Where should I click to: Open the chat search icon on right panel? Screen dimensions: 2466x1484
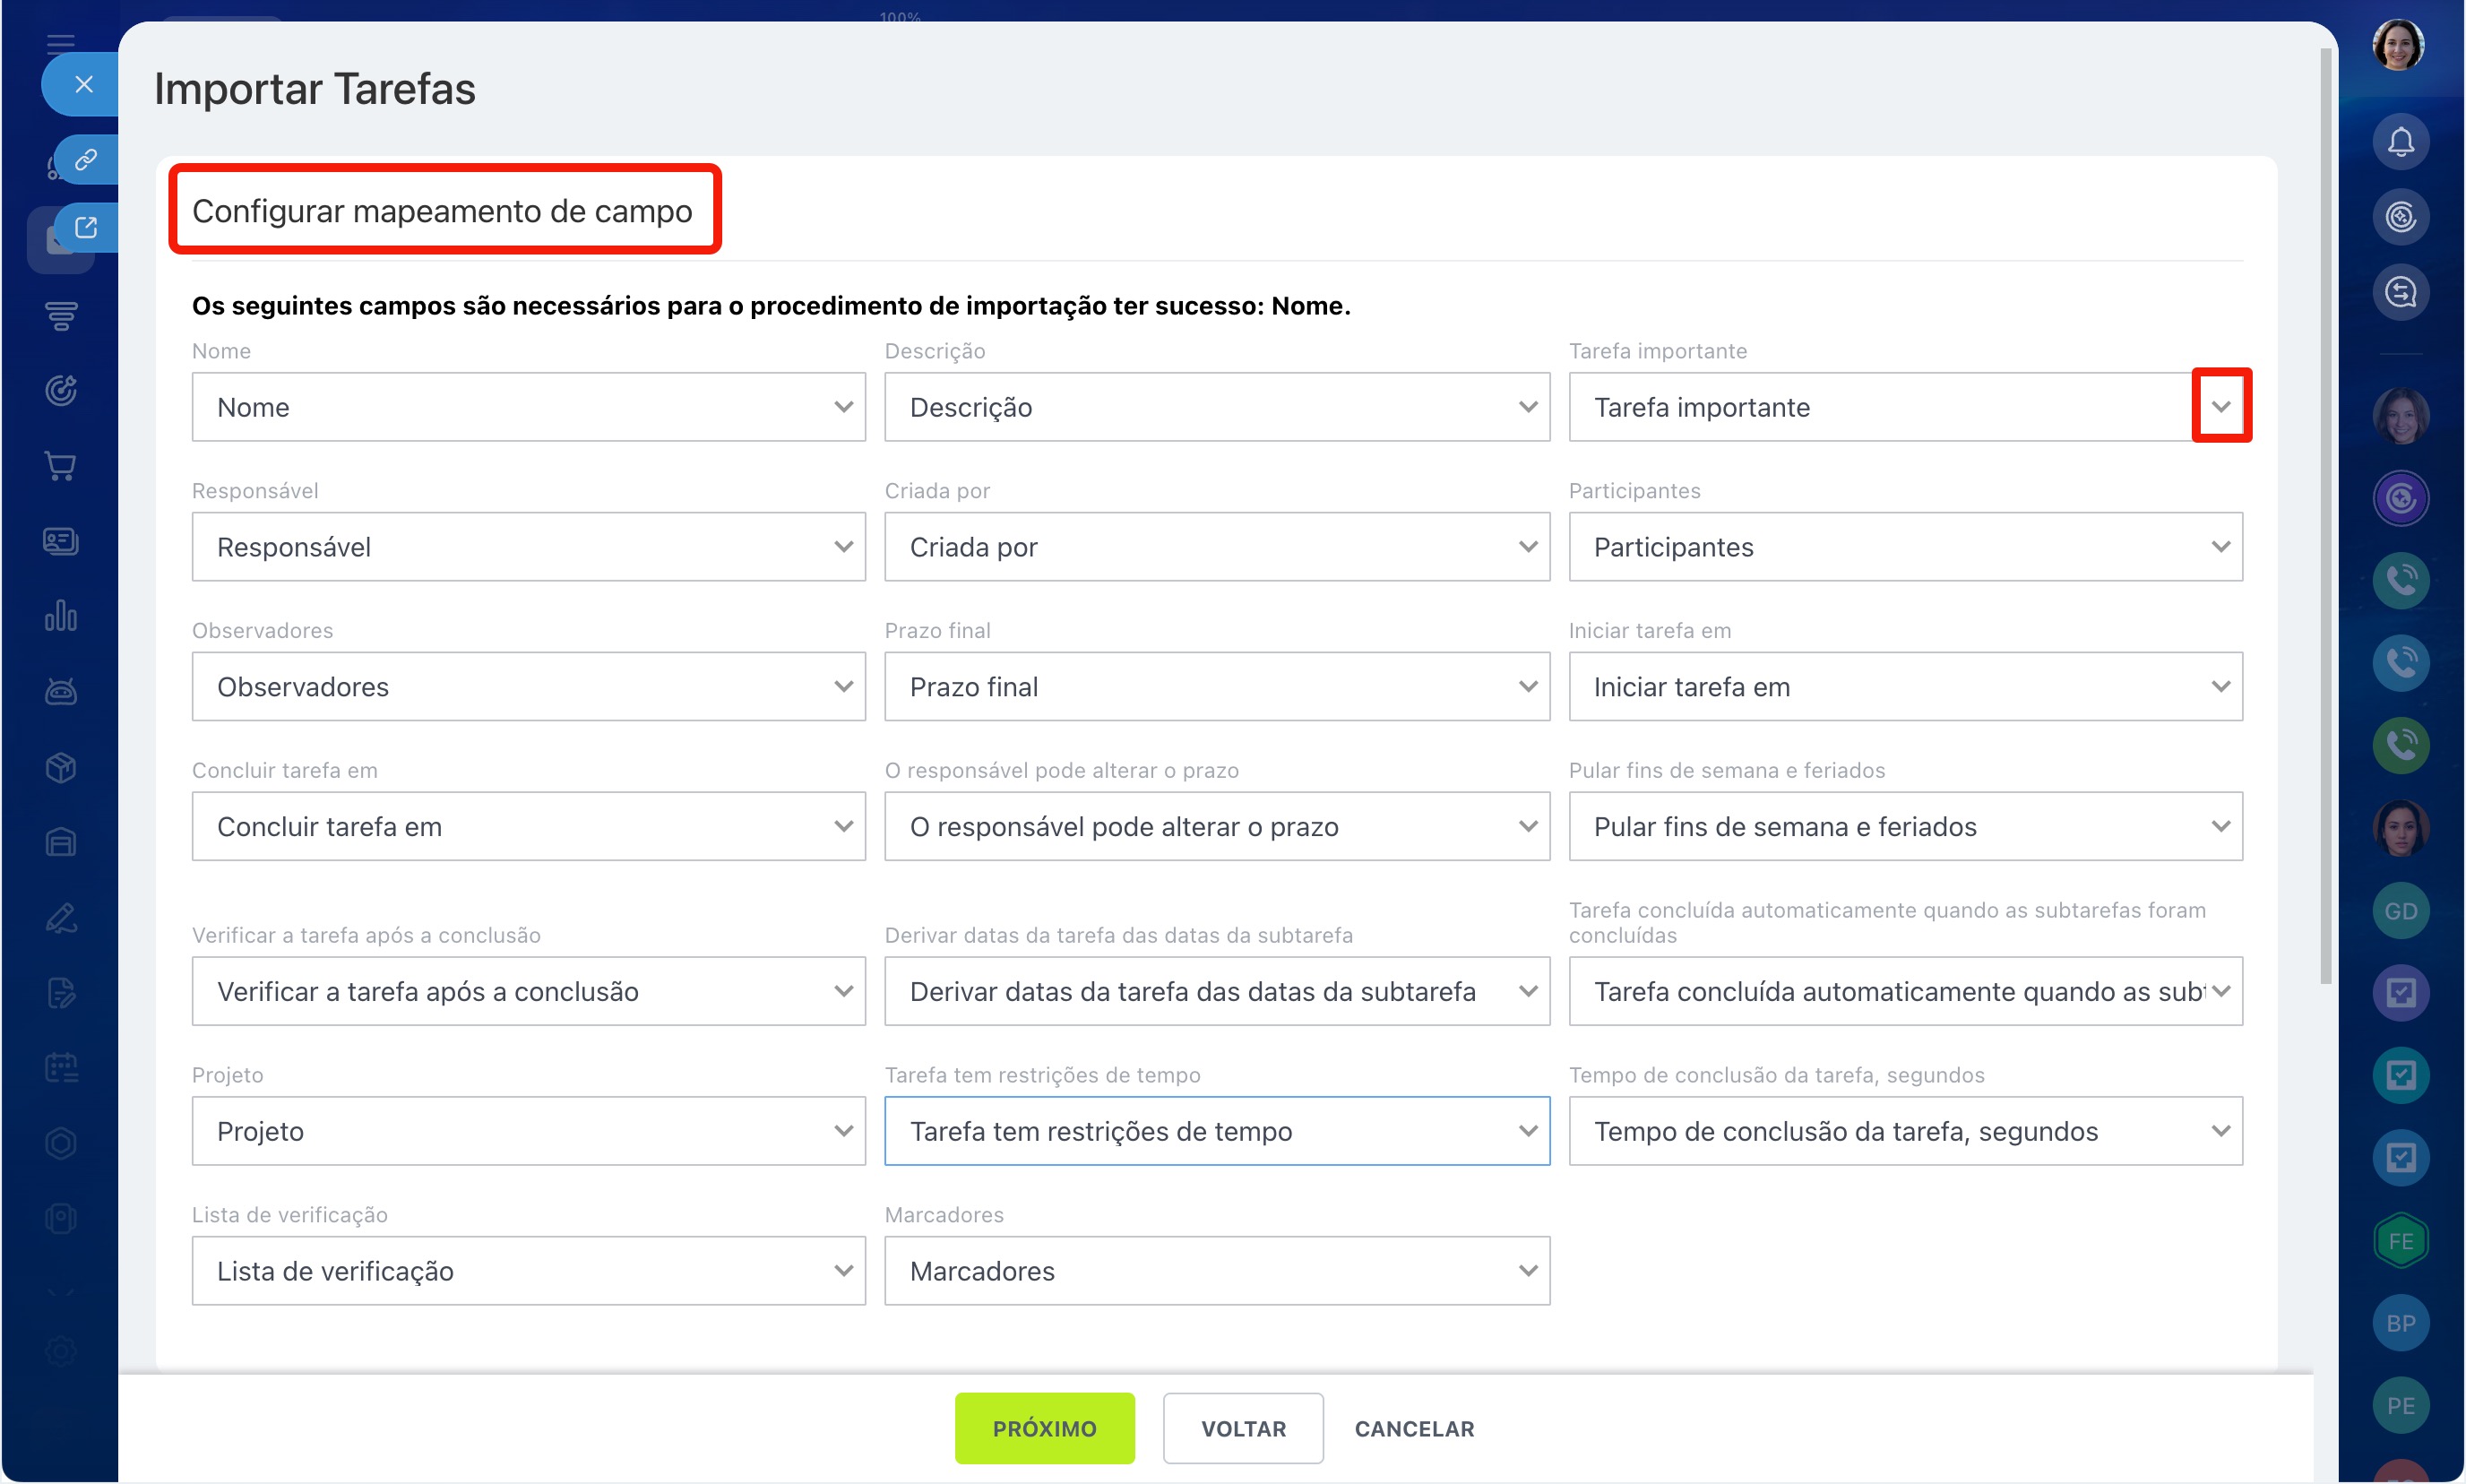(x=2400, y=292)
